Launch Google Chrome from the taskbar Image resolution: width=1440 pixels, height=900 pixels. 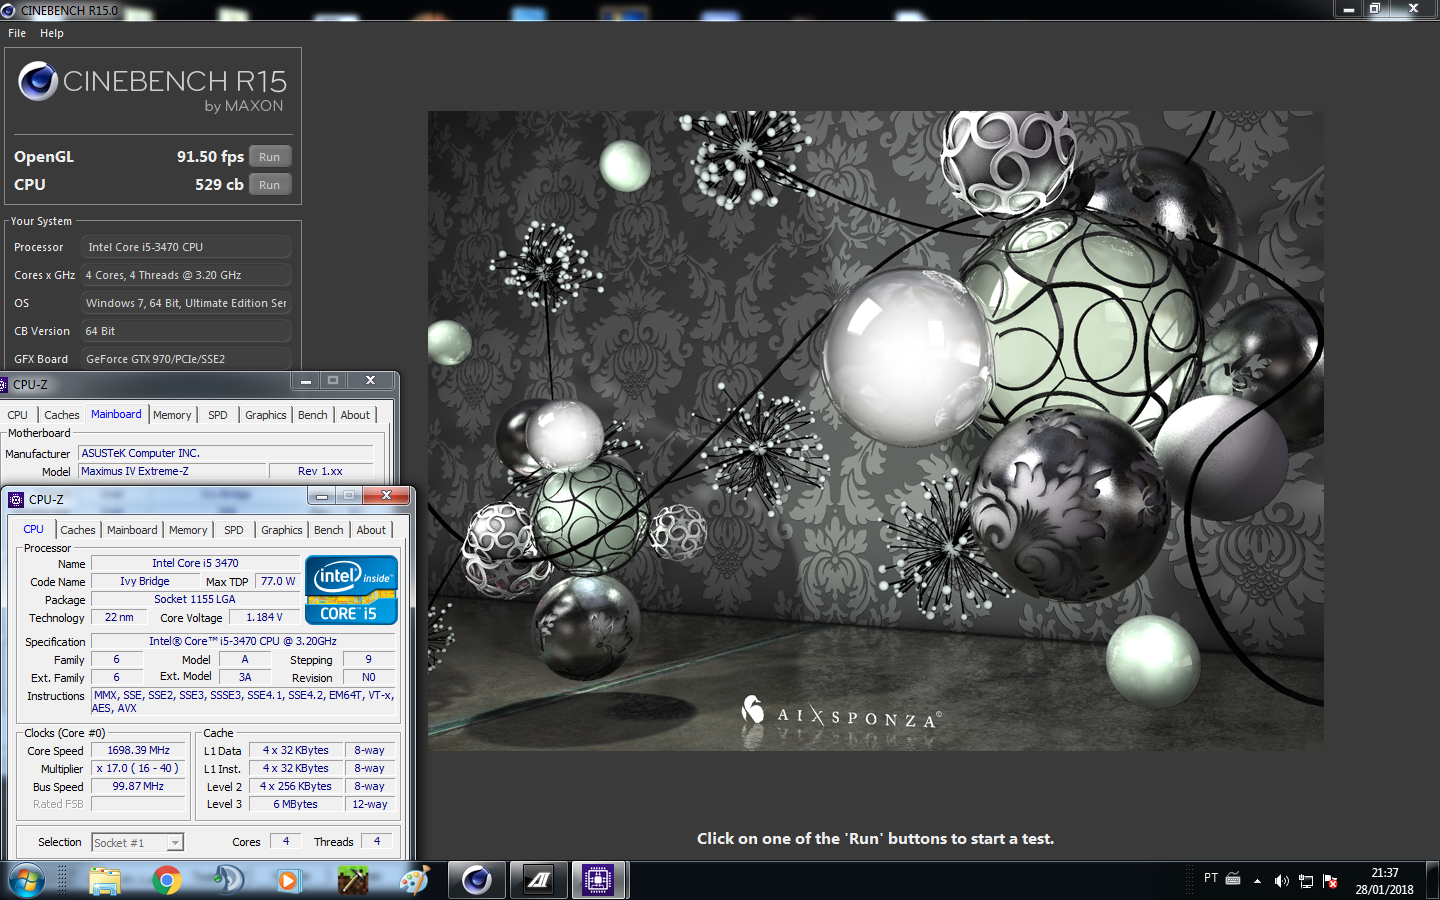coord(167,881)
